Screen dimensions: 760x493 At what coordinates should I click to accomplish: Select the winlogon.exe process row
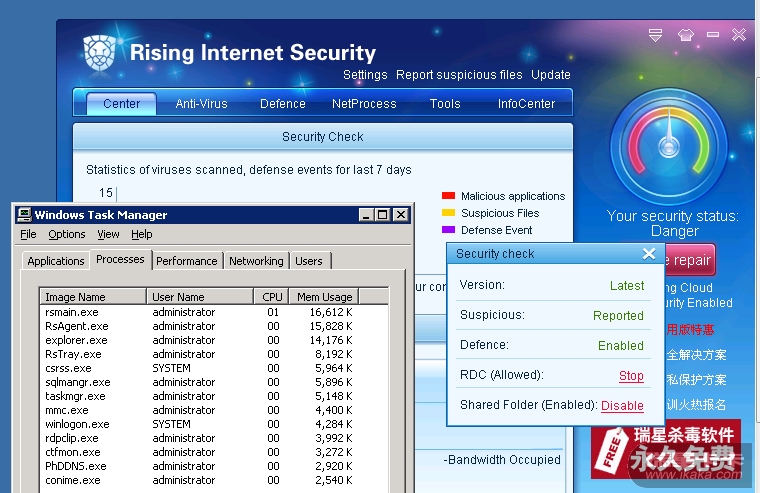[x=213, y=424]
